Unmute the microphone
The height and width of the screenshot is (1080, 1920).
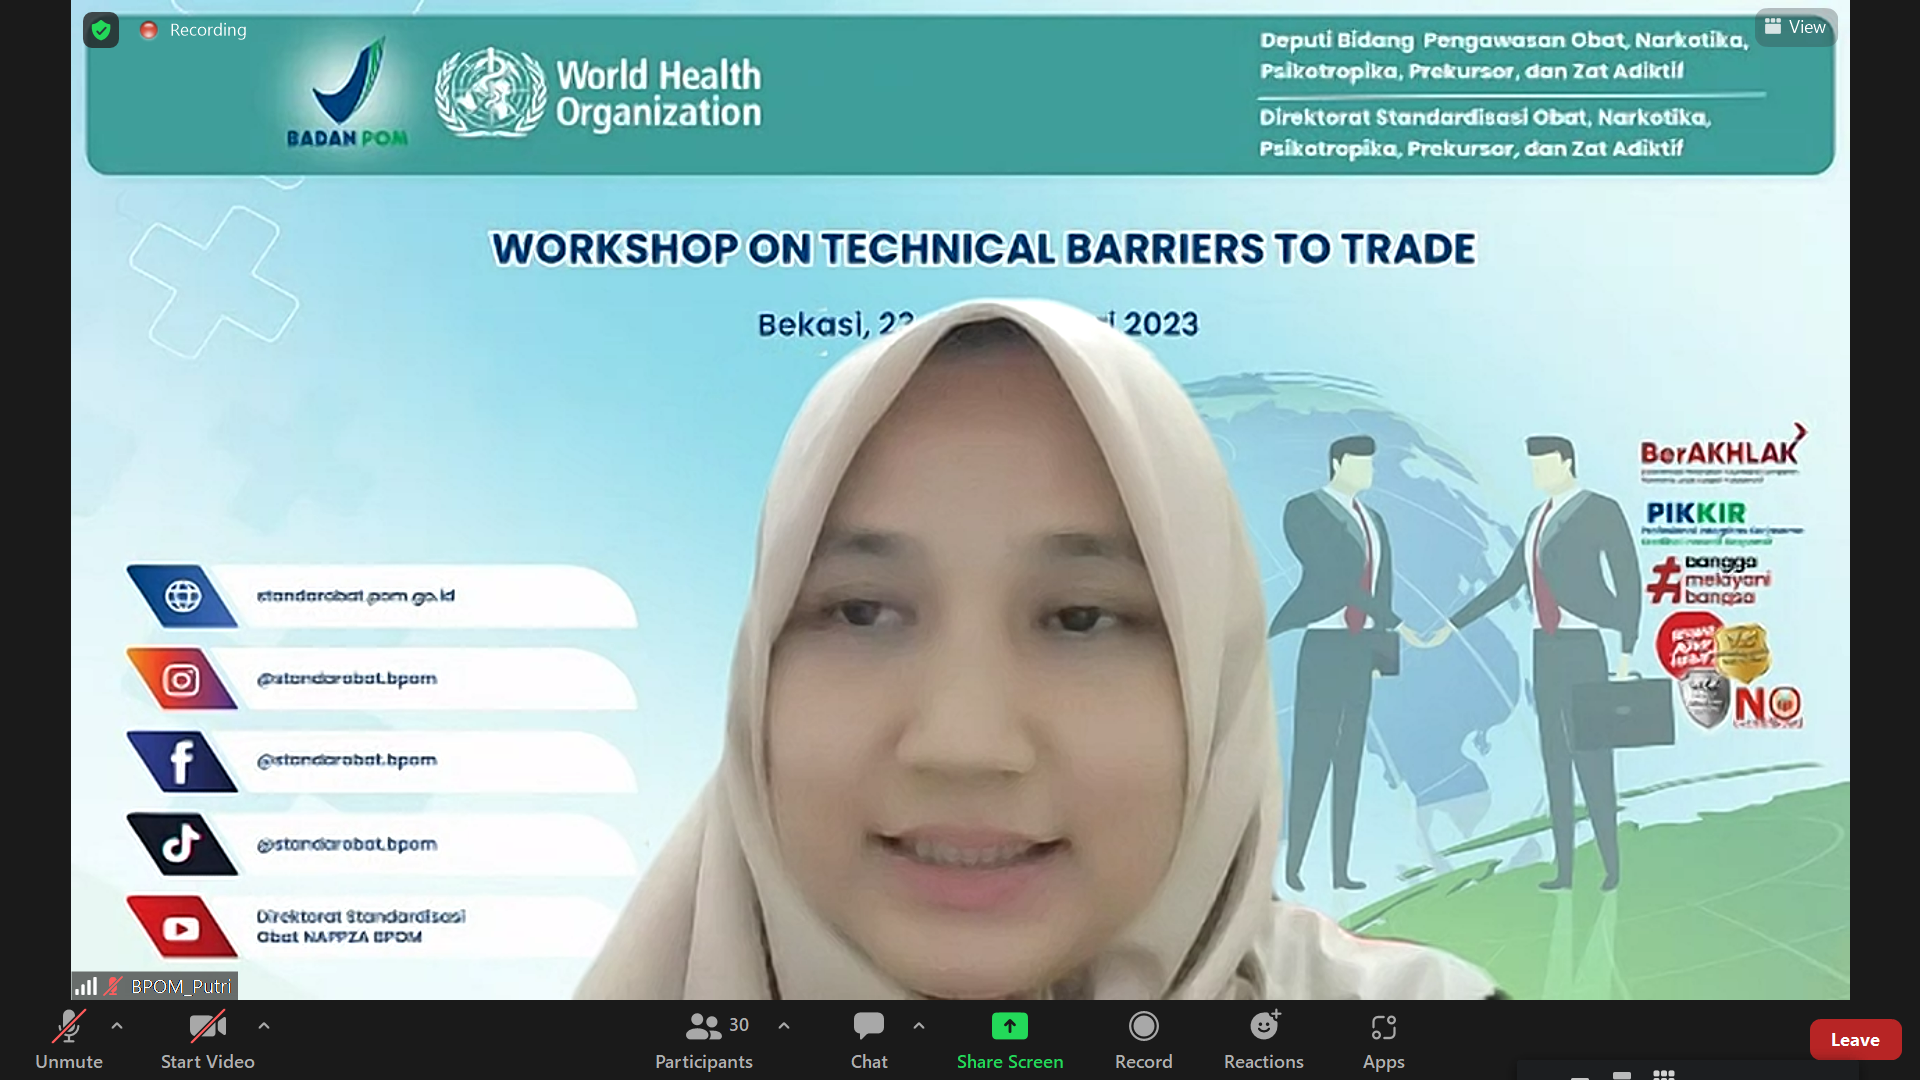(69, 1039)
